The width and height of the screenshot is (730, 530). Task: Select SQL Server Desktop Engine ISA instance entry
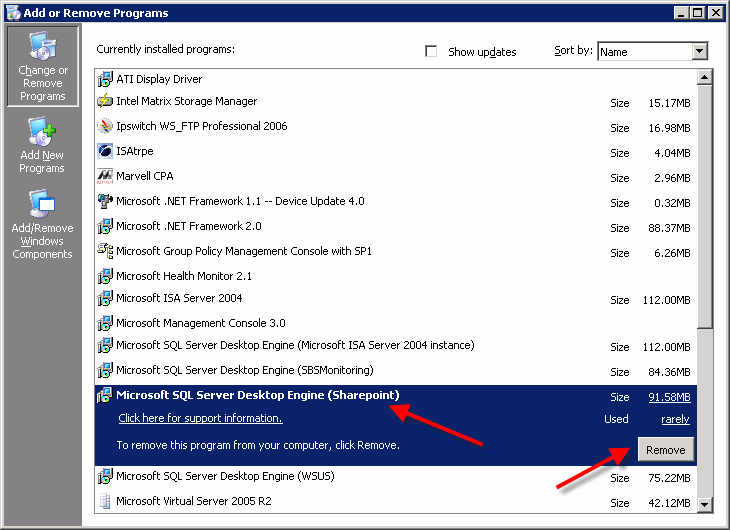pyautogui.click(x=396, y=346)
